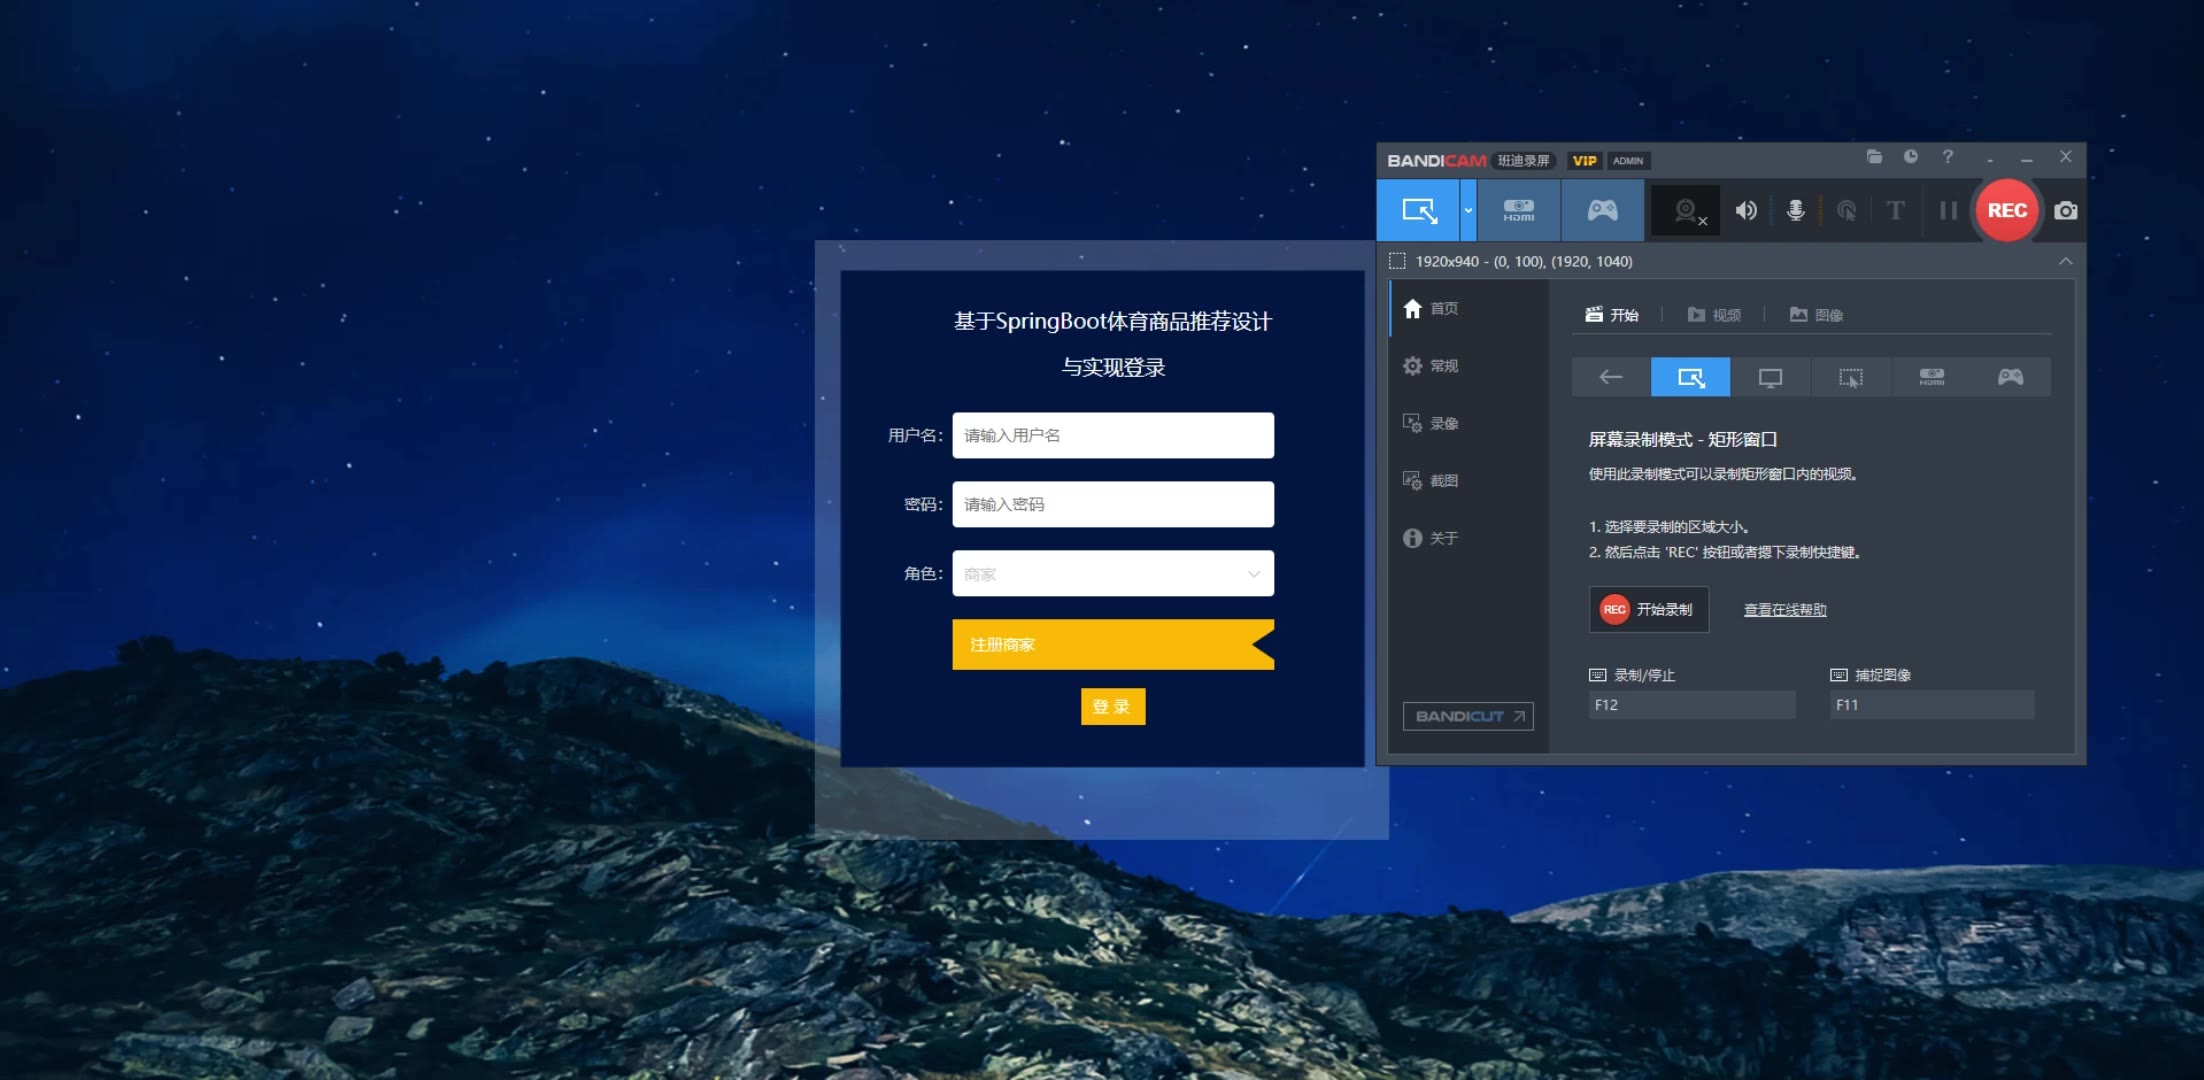Open the output folder icon in title bar
This screenshot has width=2204, height=1080.
point(1874,157)
